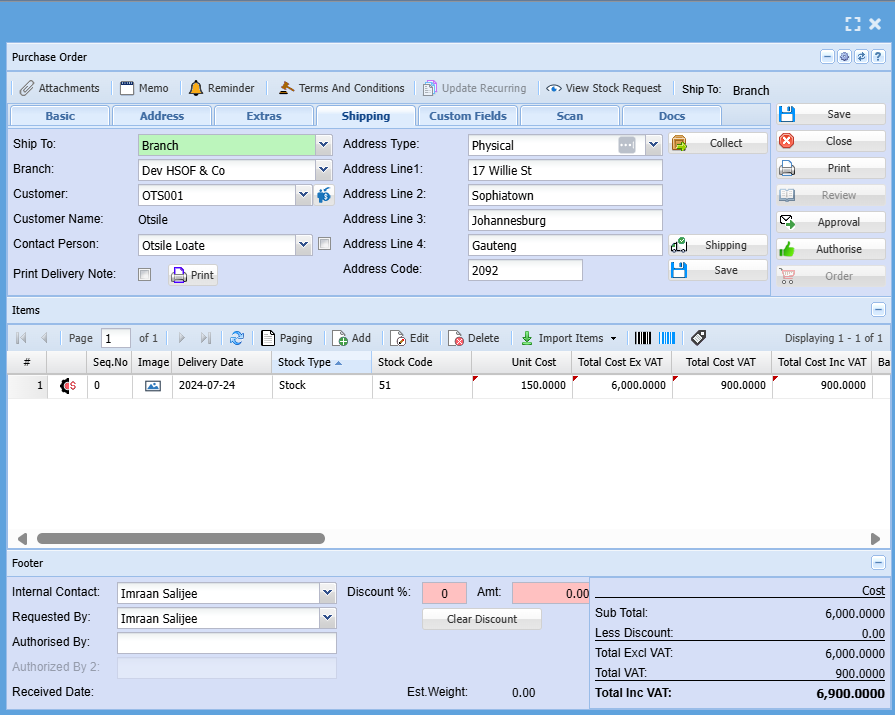Open the Address tab

(161, 116)
